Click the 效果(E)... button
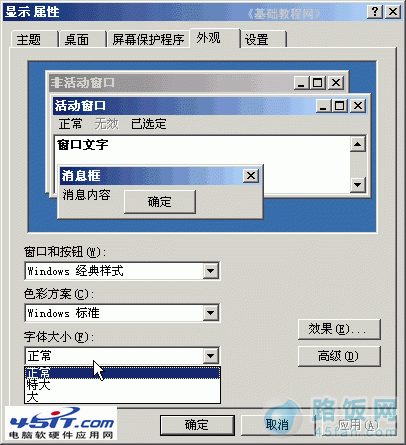 339,329
